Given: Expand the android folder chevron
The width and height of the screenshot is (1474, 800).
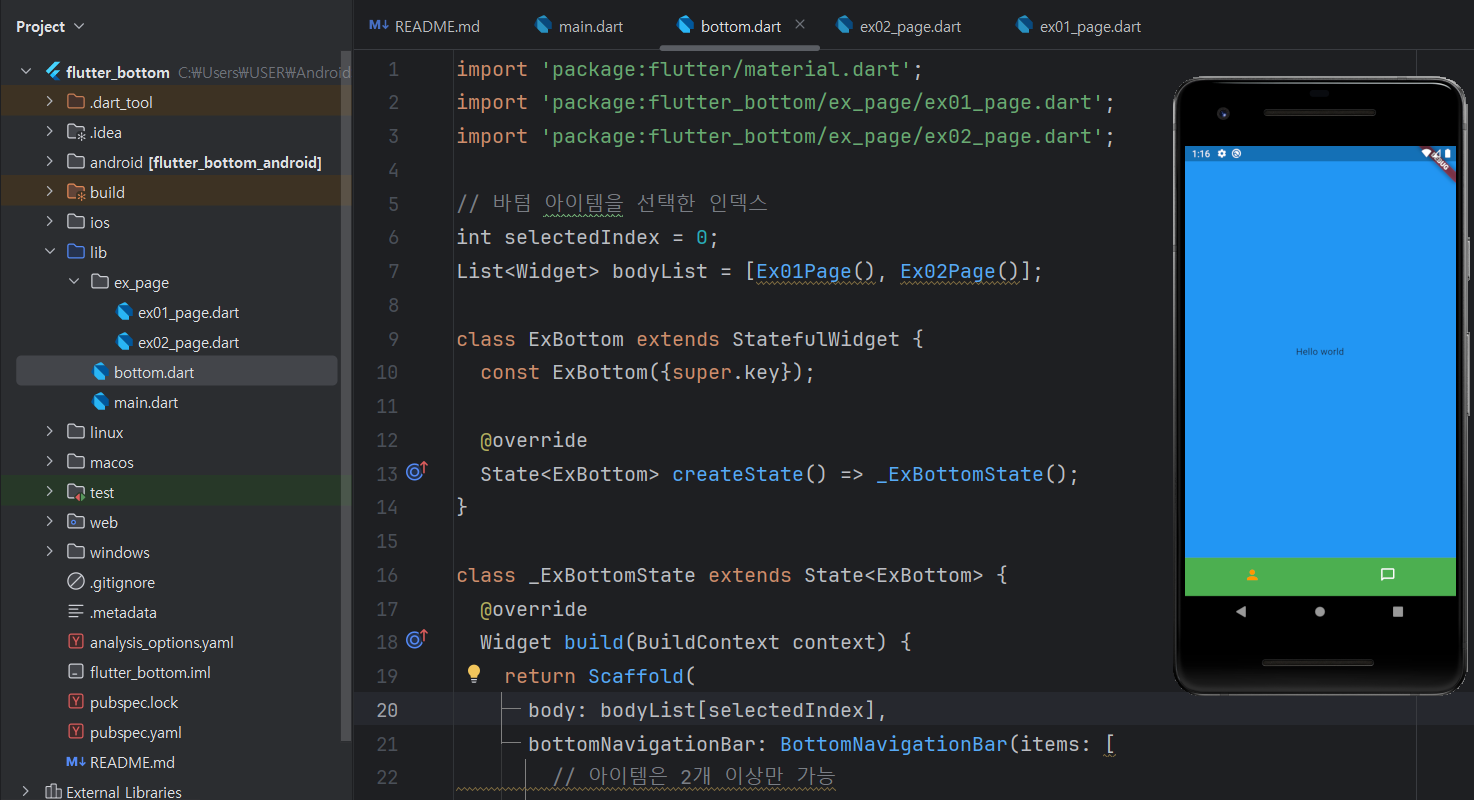Looking at the screenshot, I should 50,162.
